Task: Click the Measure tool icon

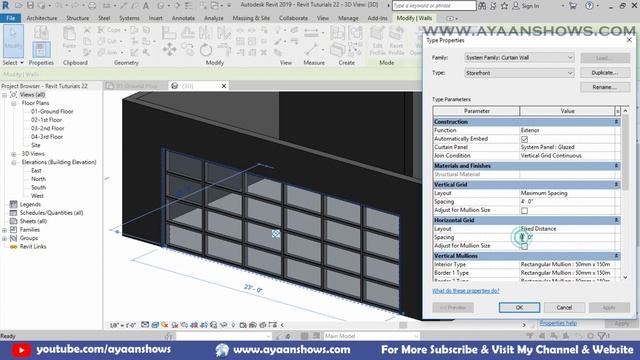Action: coord(312,50)
